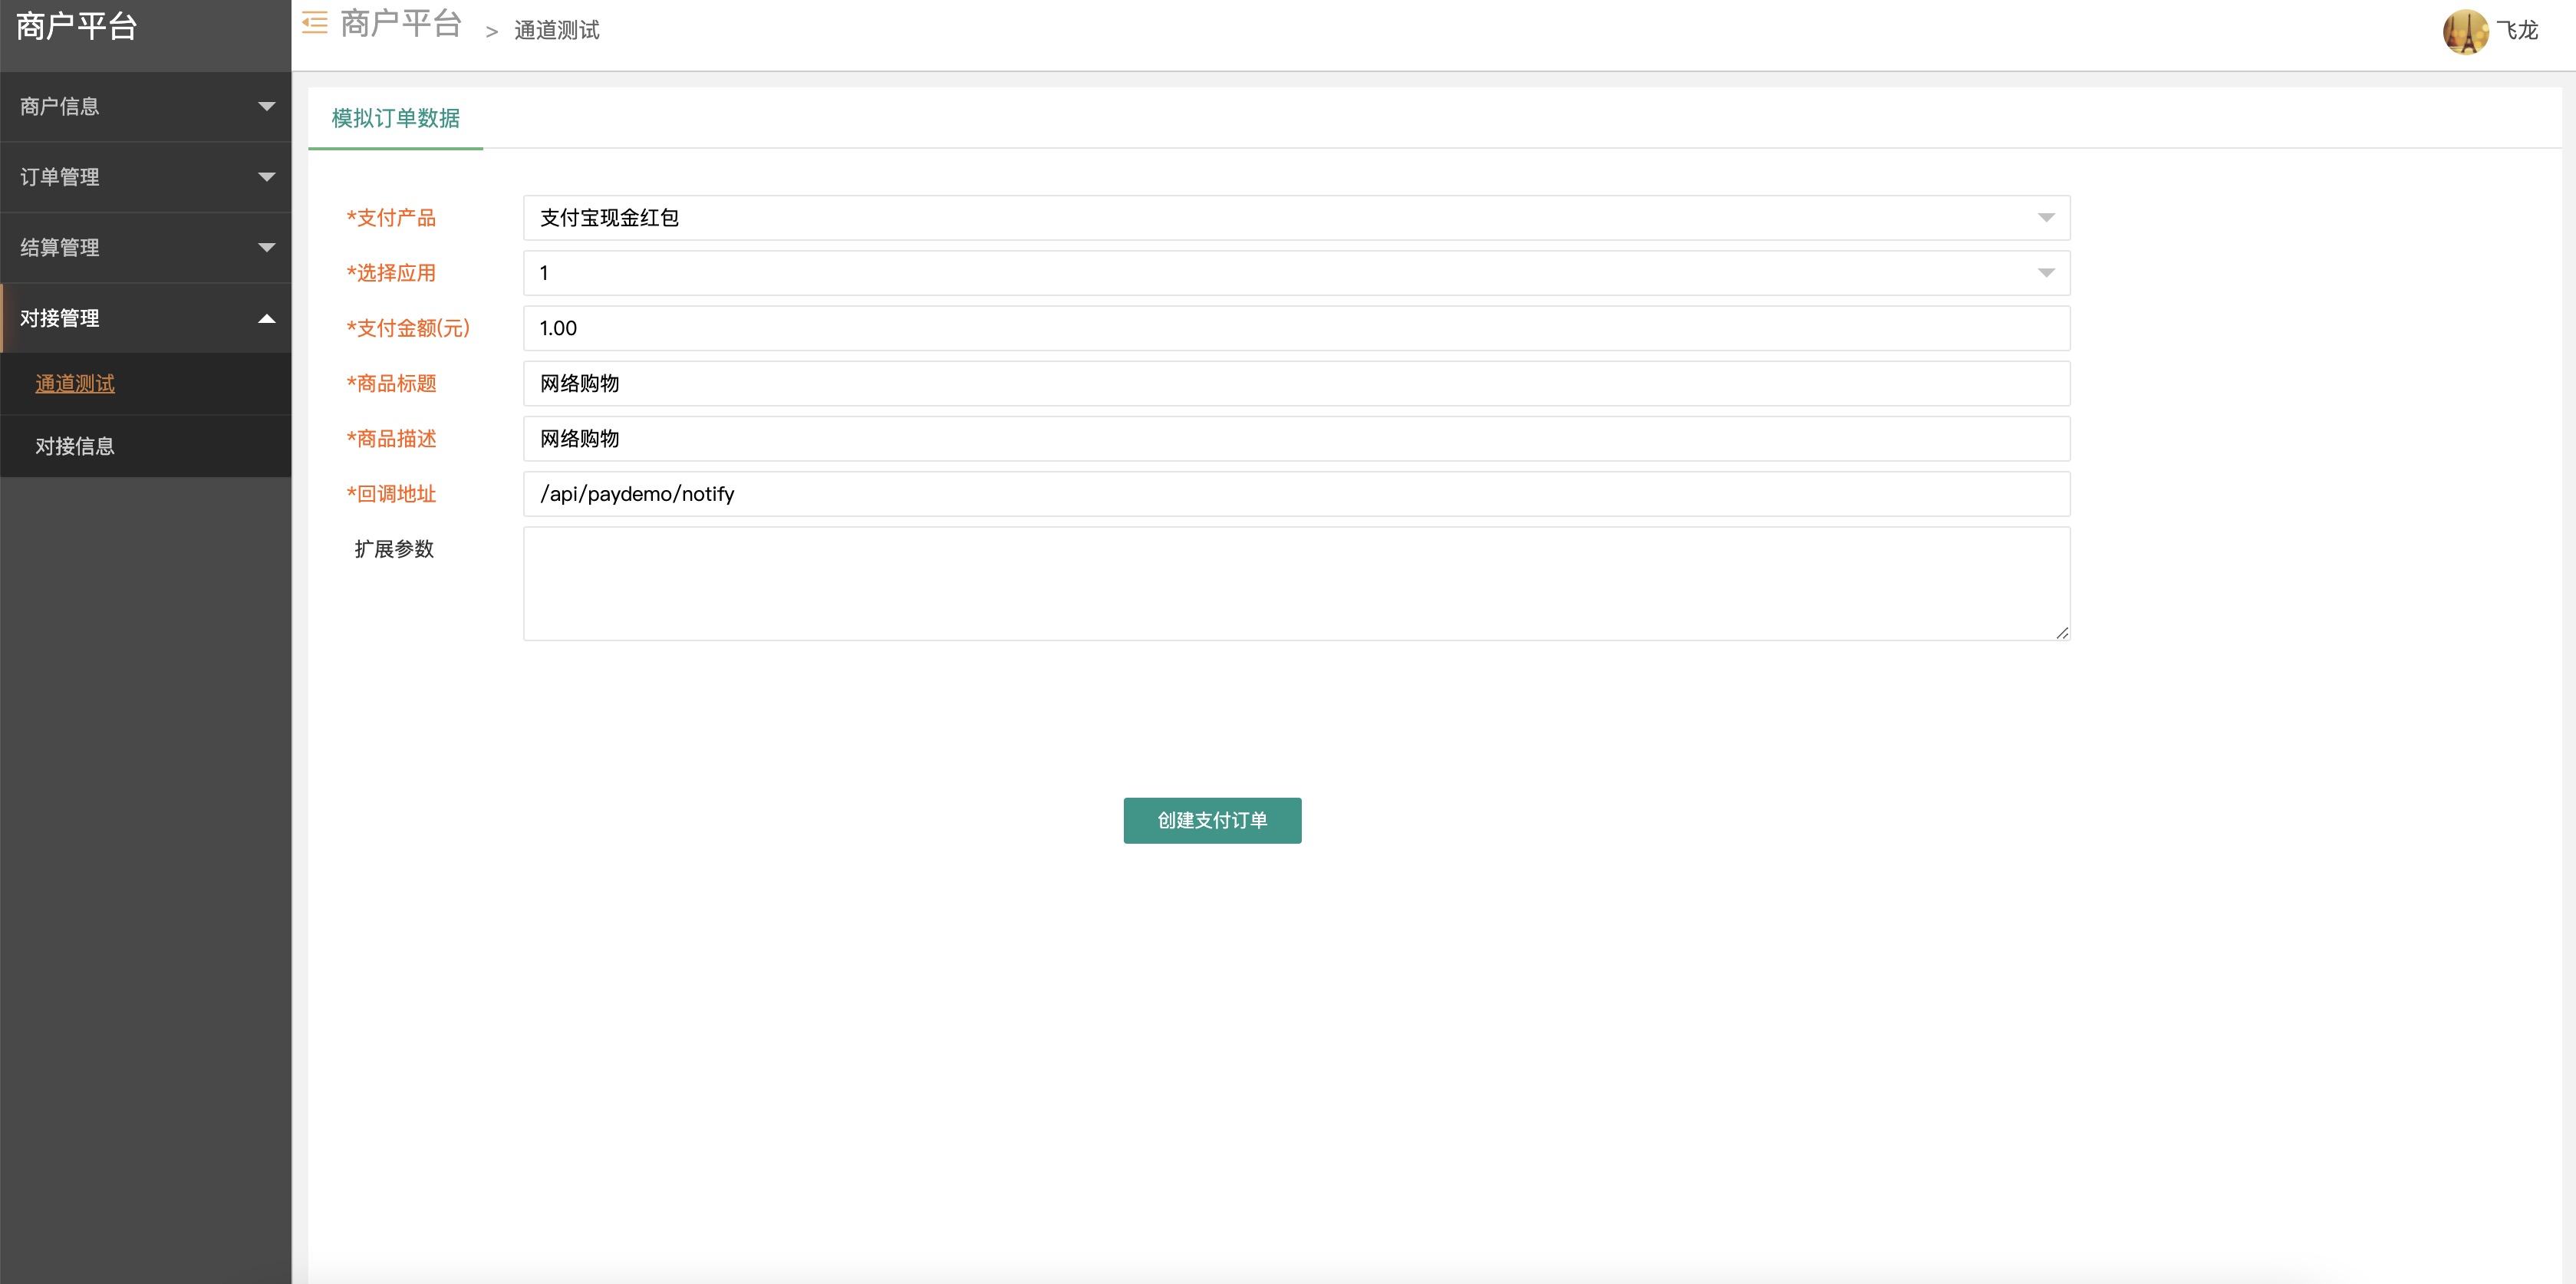Expand the 结算管理 menu
Screen dimensions: 2576x1284
(146, 247)
